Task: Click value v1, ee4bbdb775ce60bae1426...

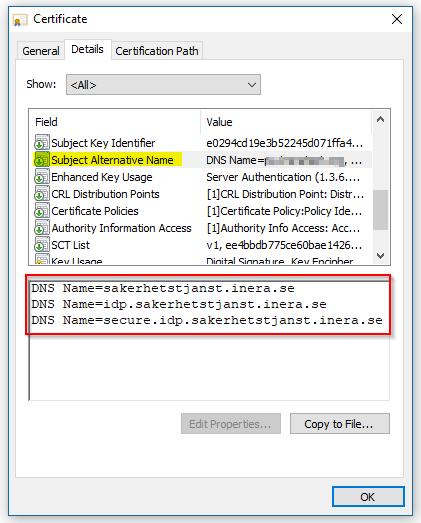Action: [284, 245]
